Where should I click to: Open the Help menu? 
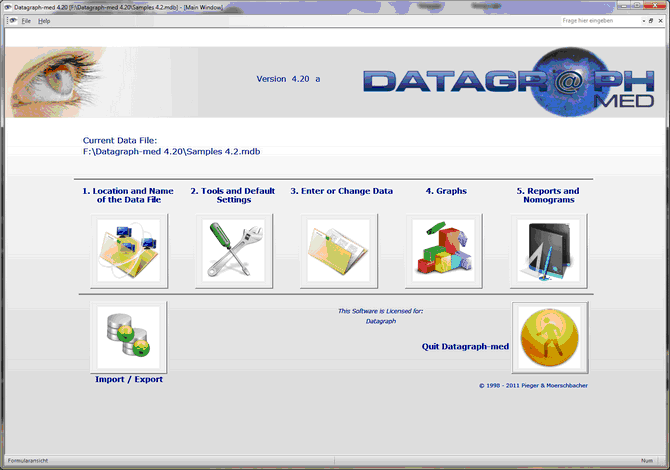click(x=44, y=21)
